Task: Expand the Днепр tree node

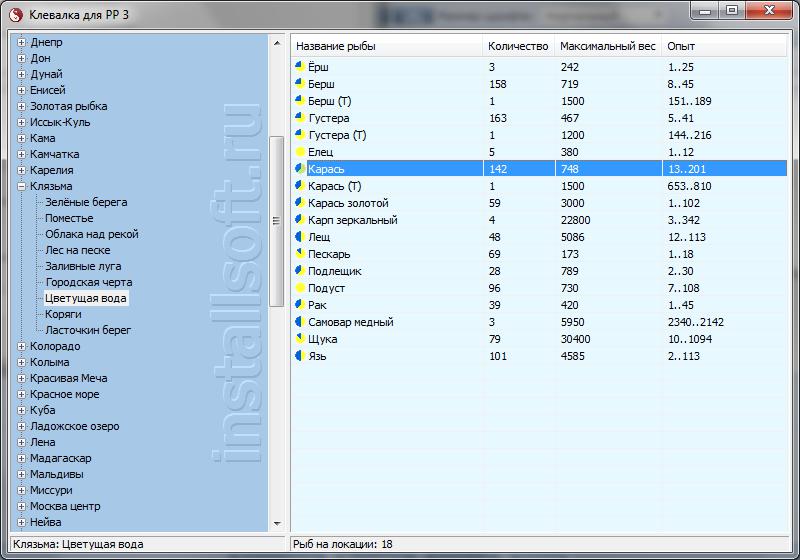Action: 21,42
